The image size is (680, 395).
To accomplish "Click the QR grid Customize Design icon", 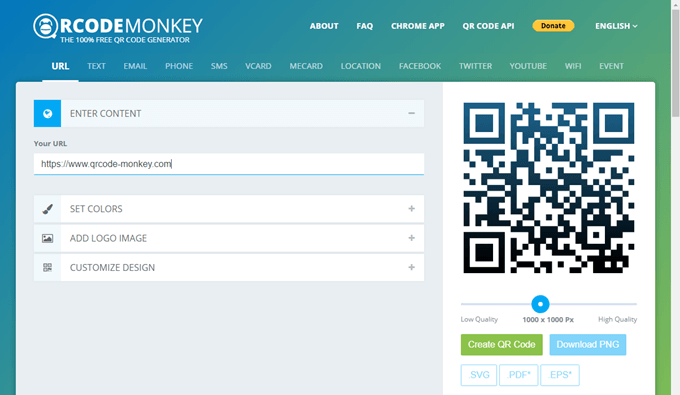I will (48, 268).
